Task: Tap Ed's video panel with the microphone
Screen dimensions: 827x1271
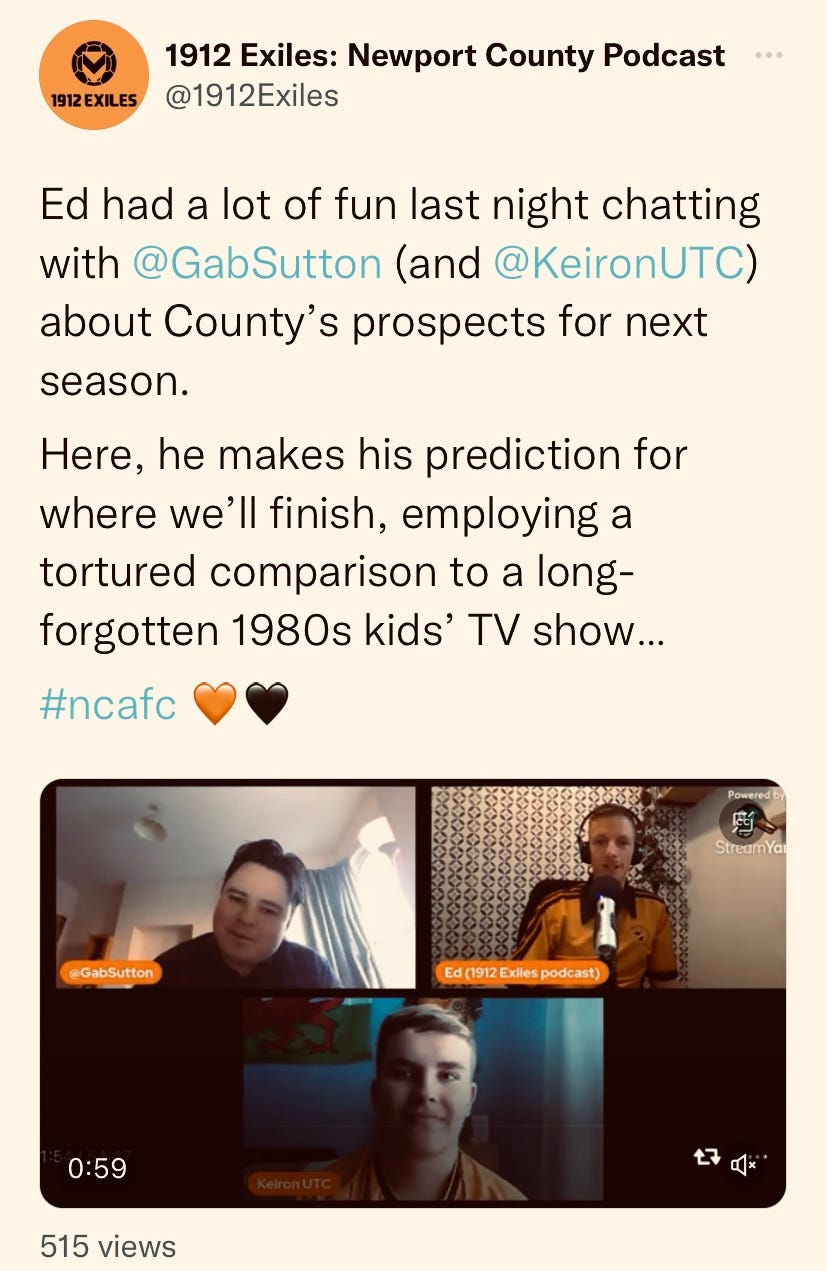Action: click(x=608, y=887)
